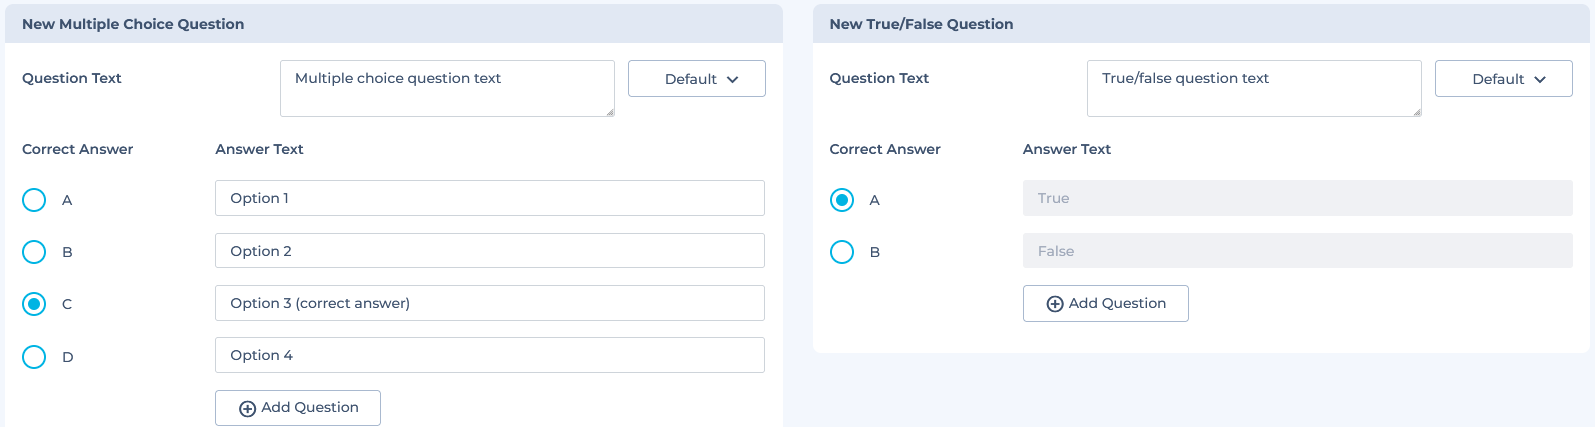The height and width of the screenshot is (427, 1595).
Task: Select radio B as multiple choice correct answer
Action: [34, 252]
